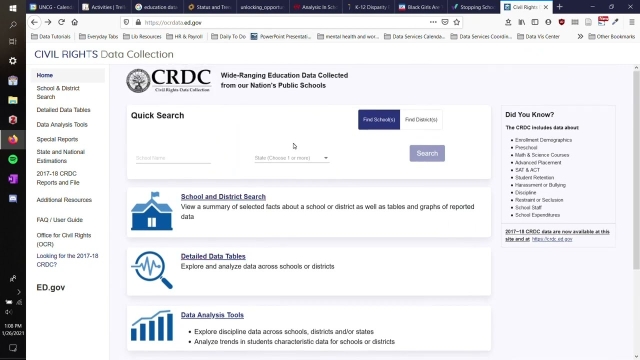This screenshot has width=640, height=360.
Task: Switch to Black Girls Are tab
Action: (421, 7)
